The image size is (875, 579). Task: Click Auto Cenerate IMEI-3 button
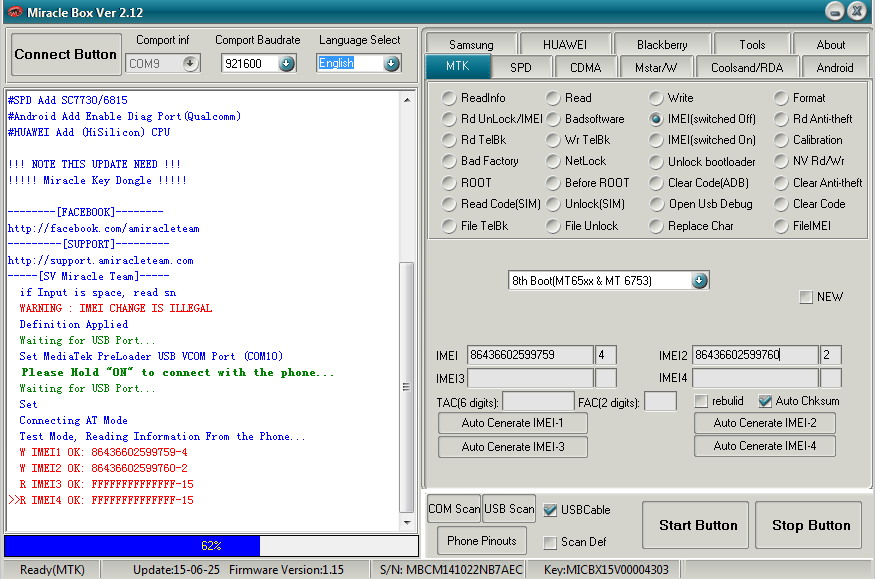tap(512, 447)
